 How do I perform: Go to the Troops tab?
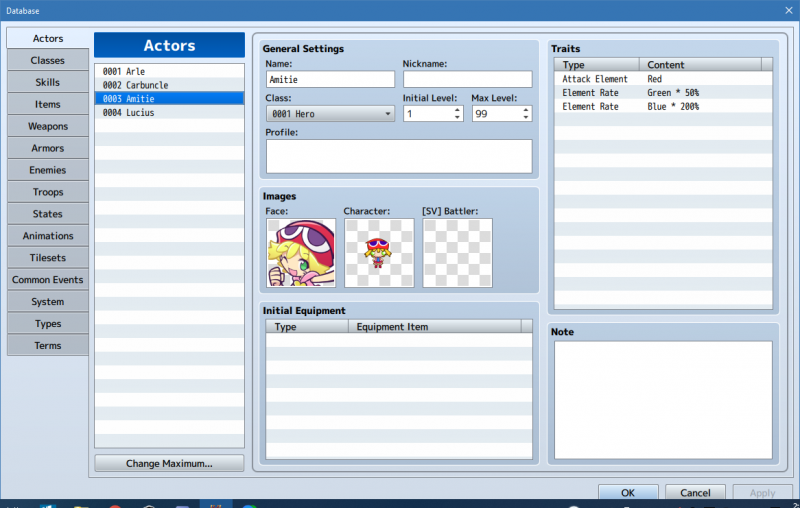point(48,192)
